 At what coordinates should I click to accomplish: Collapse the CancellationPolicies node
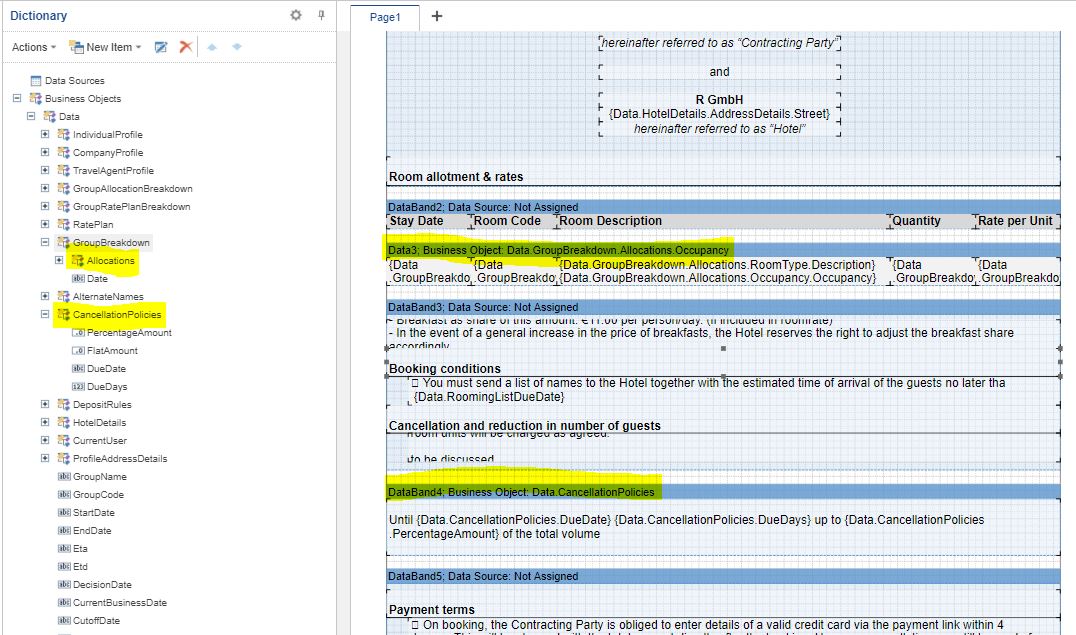point(45,315)
